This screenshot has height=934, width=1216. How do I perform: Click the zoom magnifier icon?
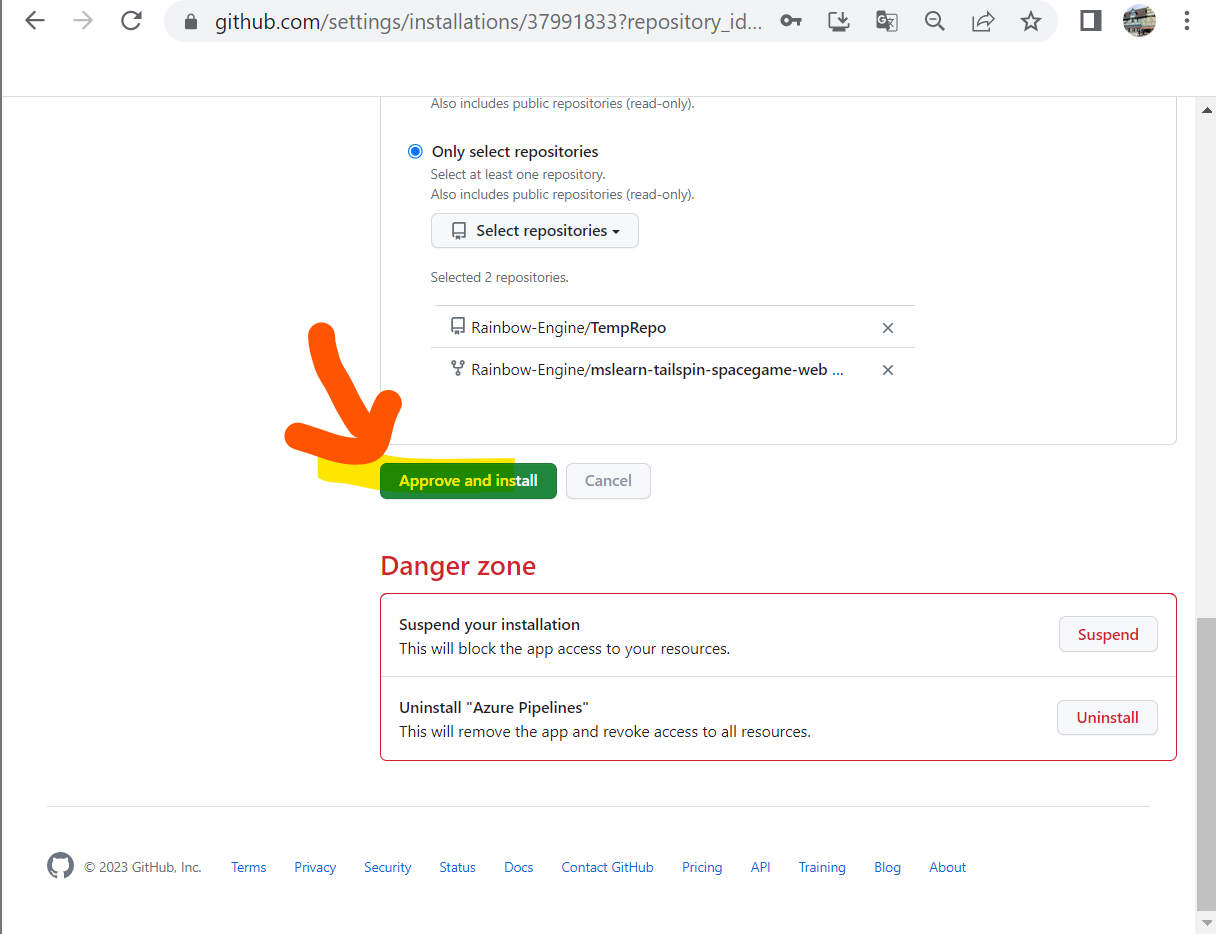[x=934, y=21]
